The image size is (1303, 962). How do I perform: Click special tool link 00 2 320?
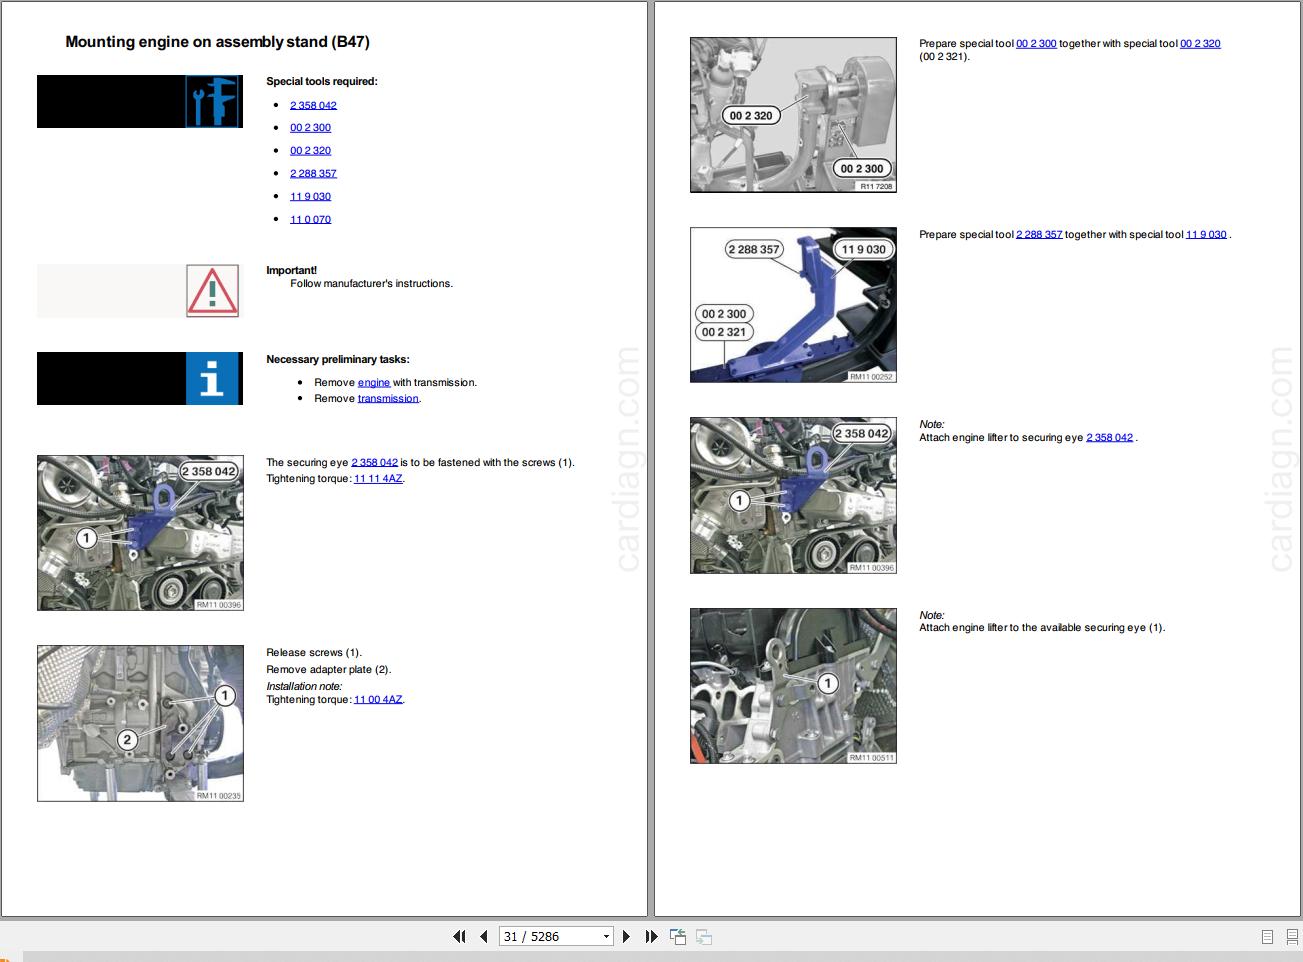coord(310,150)
